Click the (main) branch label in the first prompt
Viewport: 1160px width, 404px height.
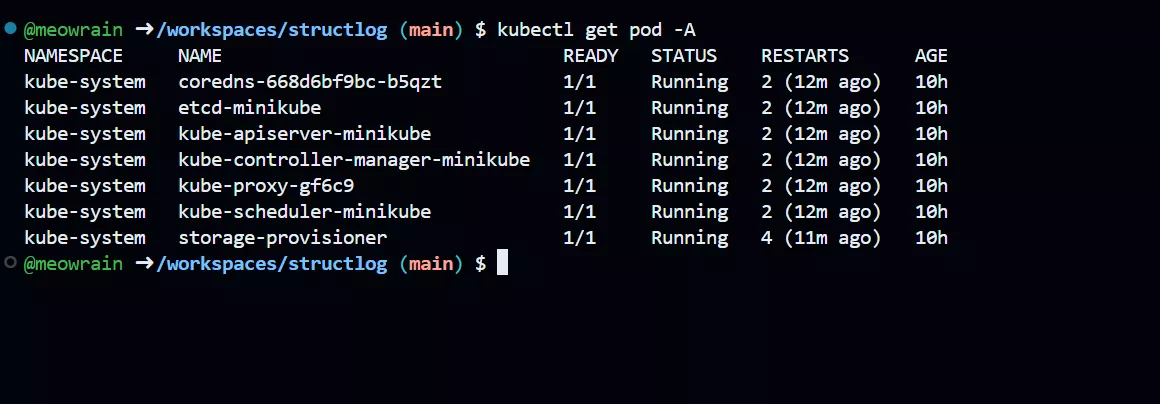point(431,30)
